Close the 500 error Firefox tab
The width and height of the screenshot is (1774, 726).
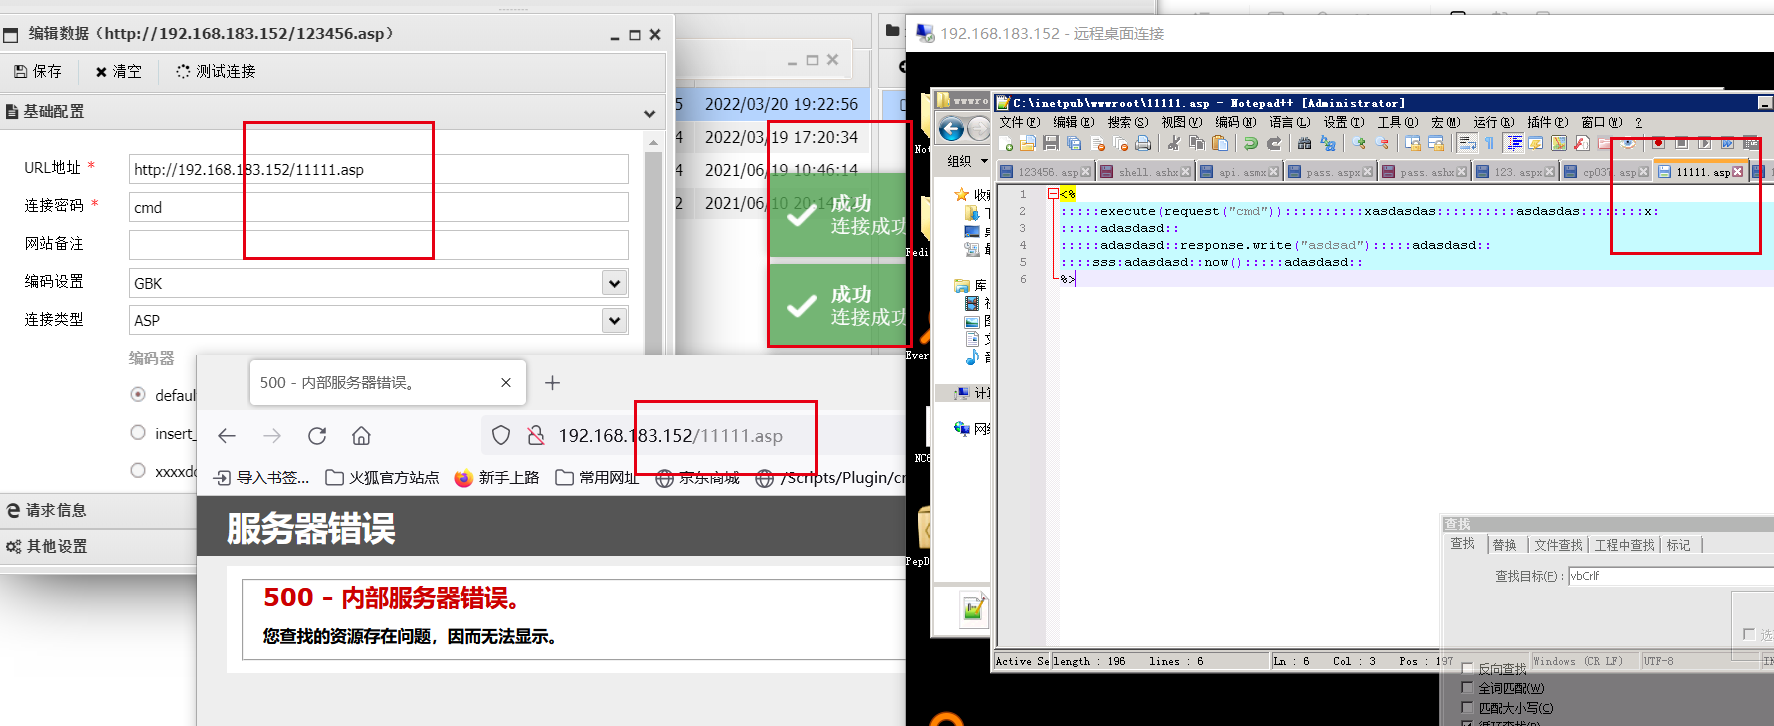click(506, 382)
